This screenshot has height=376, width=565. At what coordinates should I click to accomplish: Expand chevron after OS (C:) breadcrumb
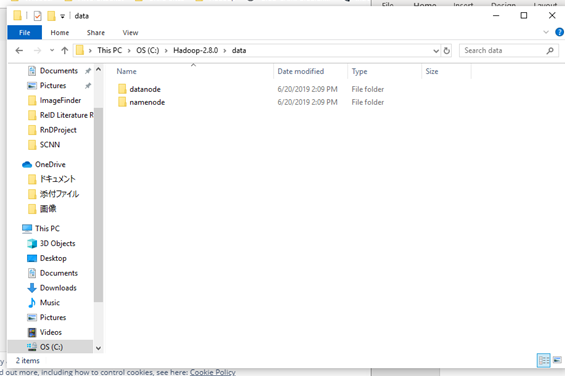pyautogui.click(x=166, y=50)
